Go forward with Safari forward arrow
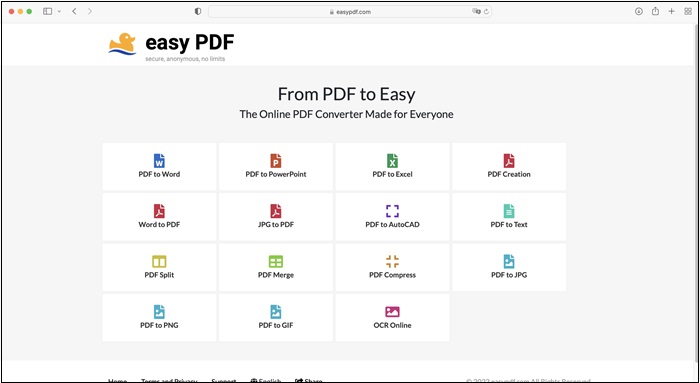 pyautogui.click(x=90, y=12)
